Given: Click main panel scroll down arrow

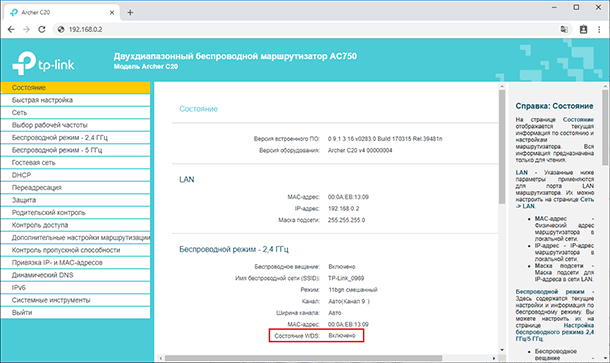Looking at the screenshot, I should point(502,350).
